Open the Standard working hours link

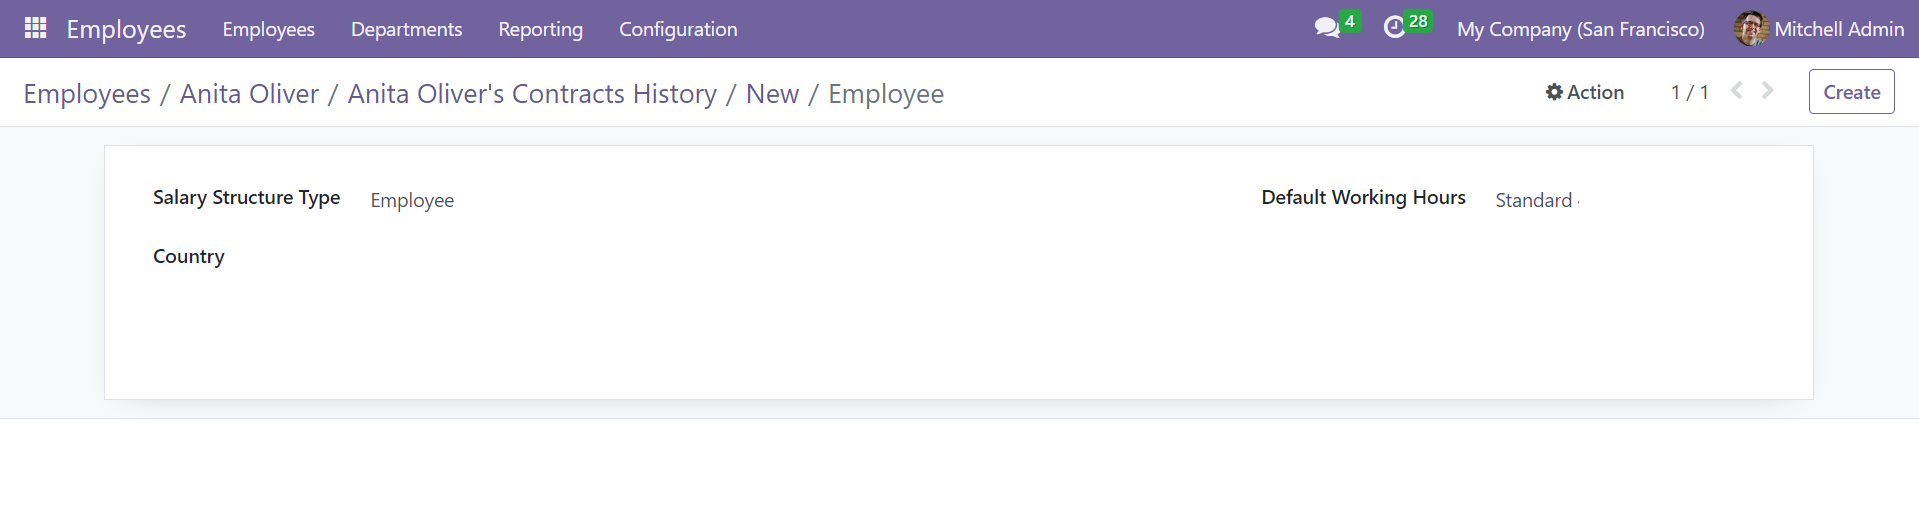point(1534,200)
